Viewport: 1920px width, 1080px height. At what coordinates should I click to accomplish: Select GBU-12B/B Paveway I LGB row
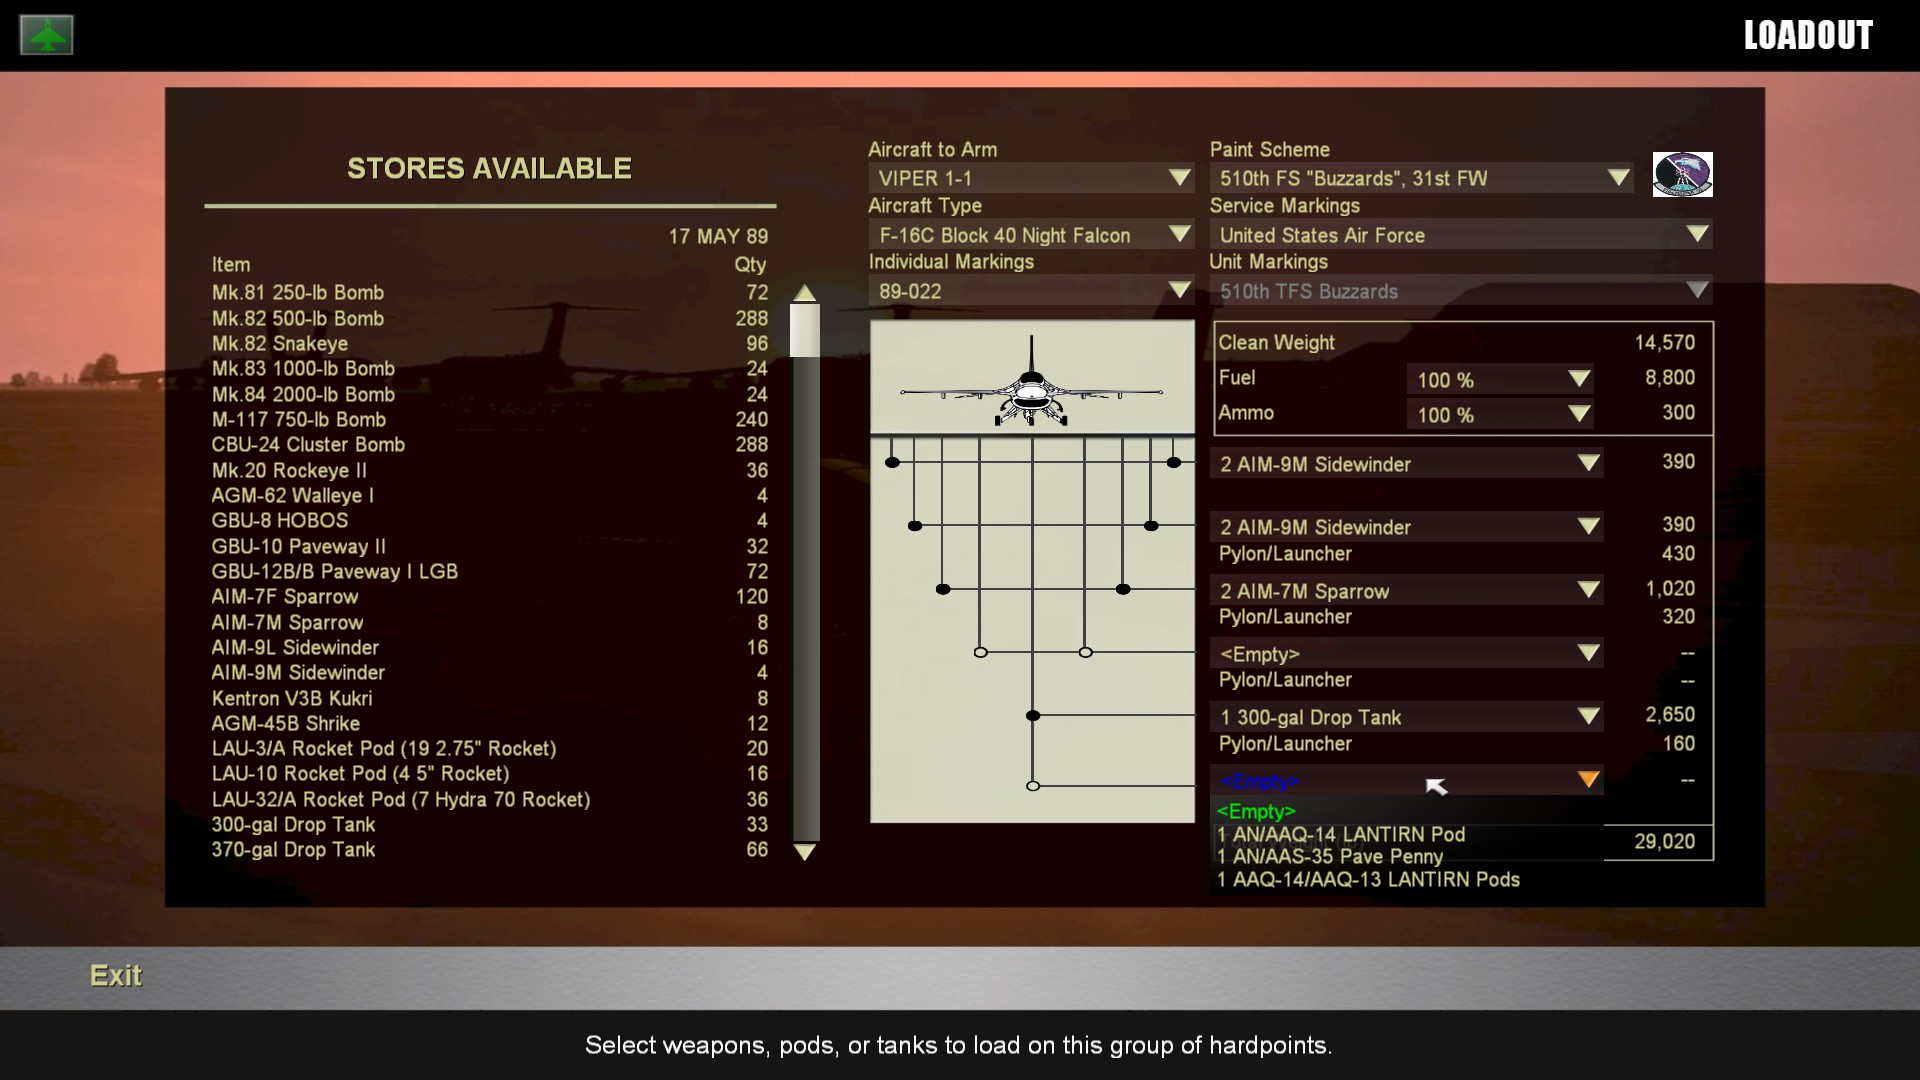tap(490, 571)
